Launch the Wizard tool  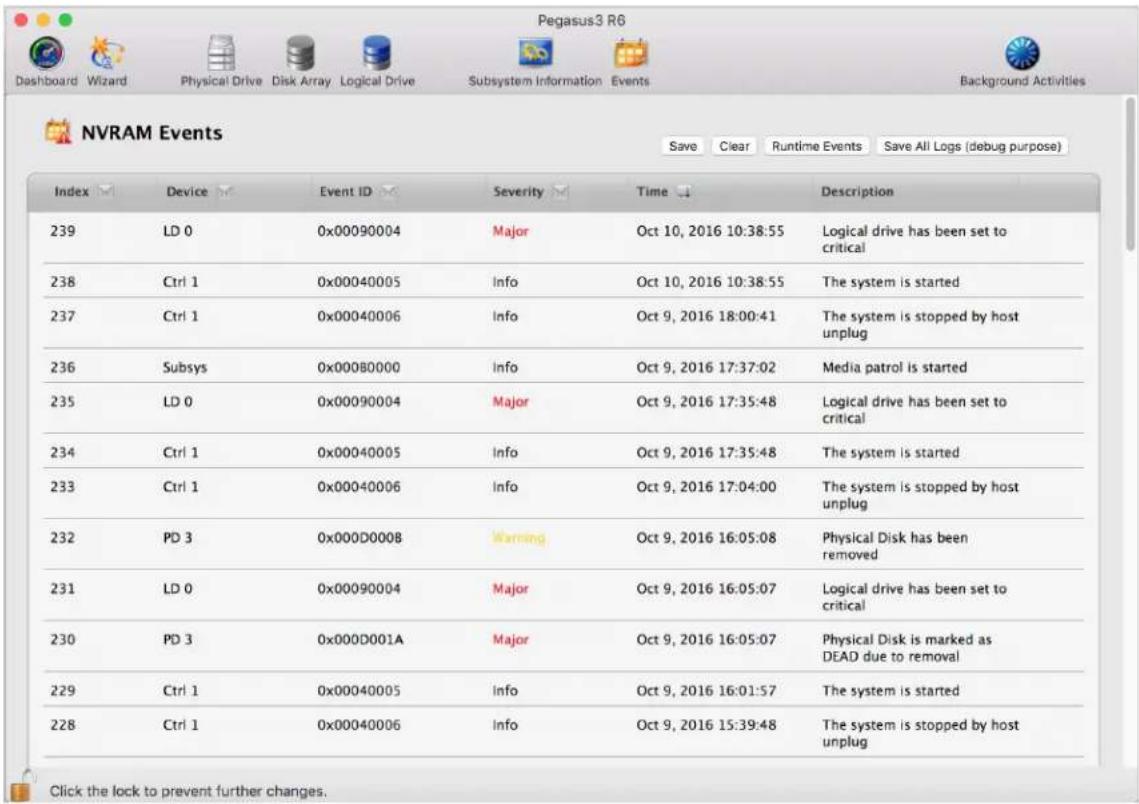tap(107, 61)
